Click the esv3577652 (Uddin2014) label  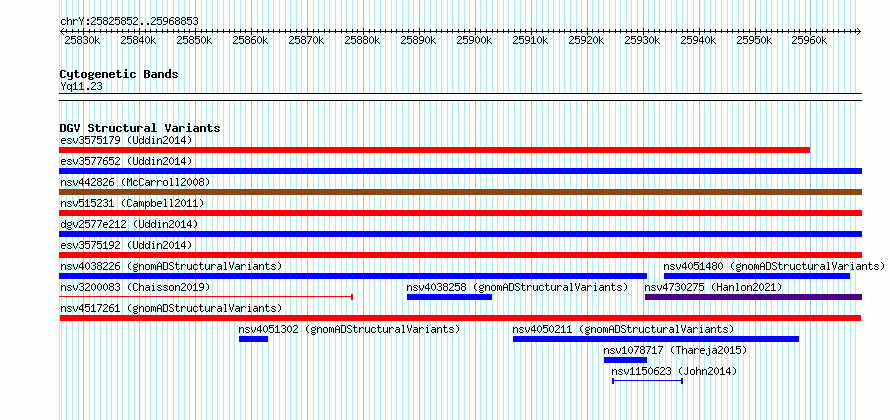126,161
